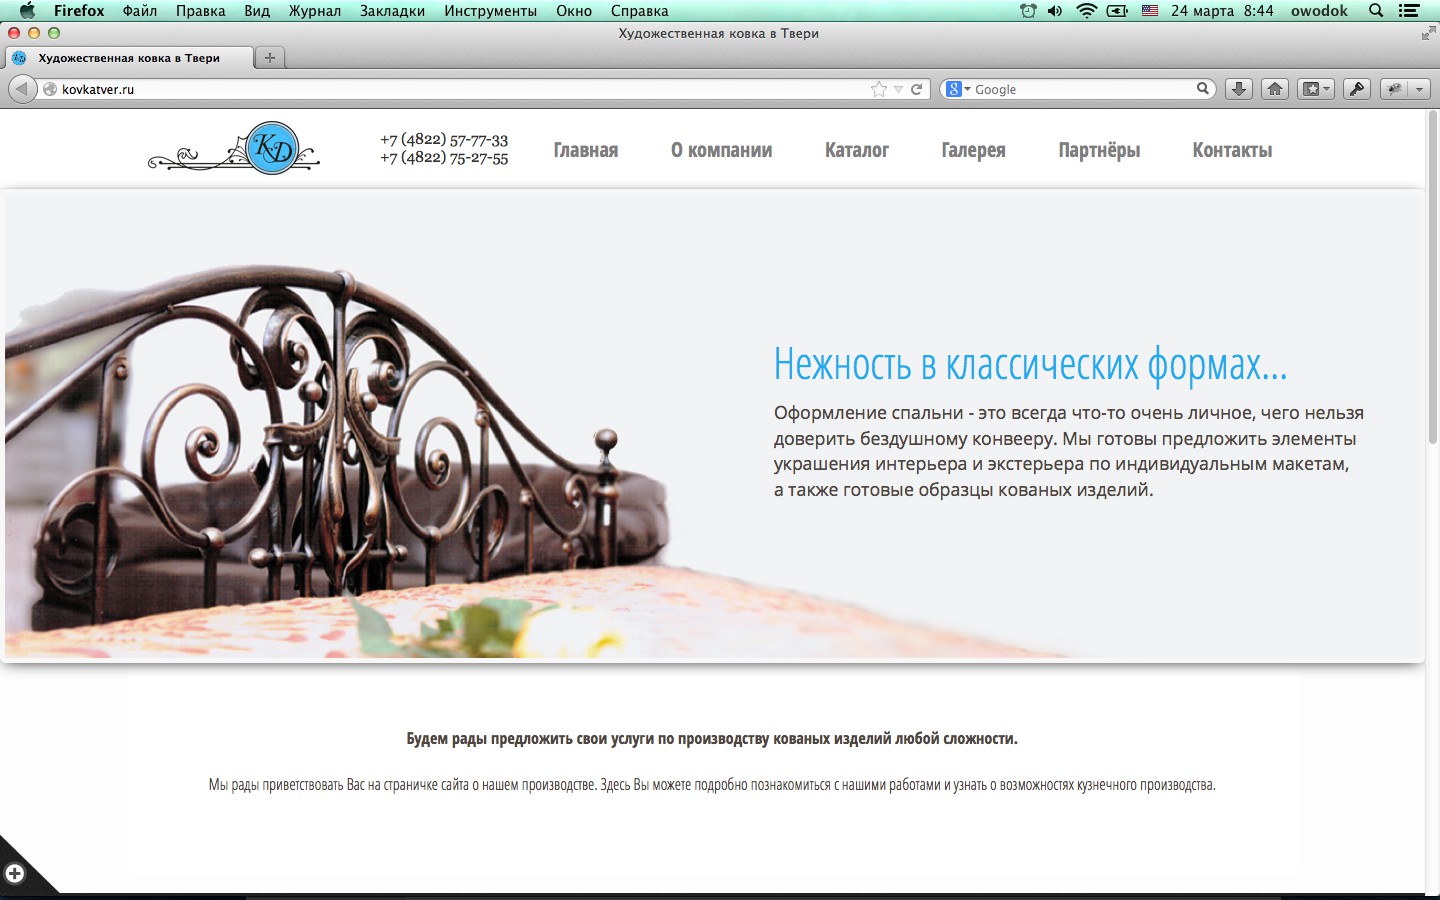Open the add-on button's dropdown arrow
Image resolution: width=1440 pixels, height=900 pixels.
(x=1419, y=89)
